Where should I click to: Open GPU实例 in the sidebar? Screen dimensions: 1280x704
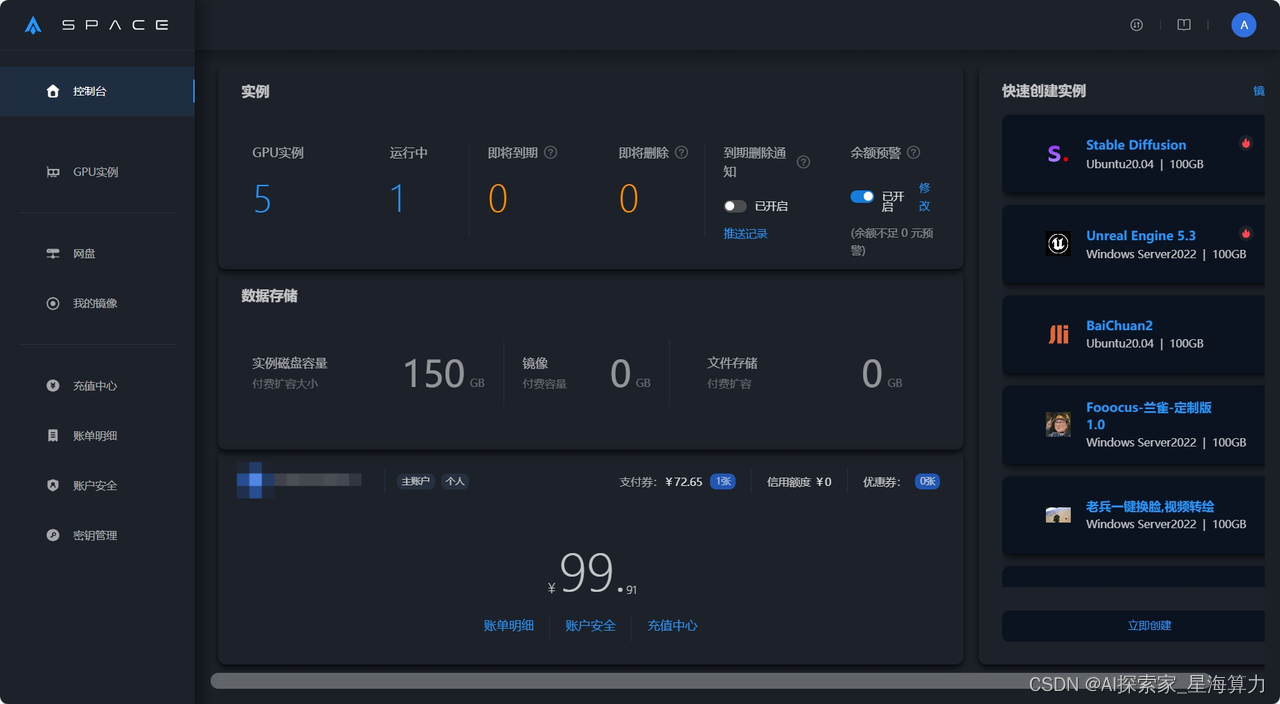(x=97, y=172)
